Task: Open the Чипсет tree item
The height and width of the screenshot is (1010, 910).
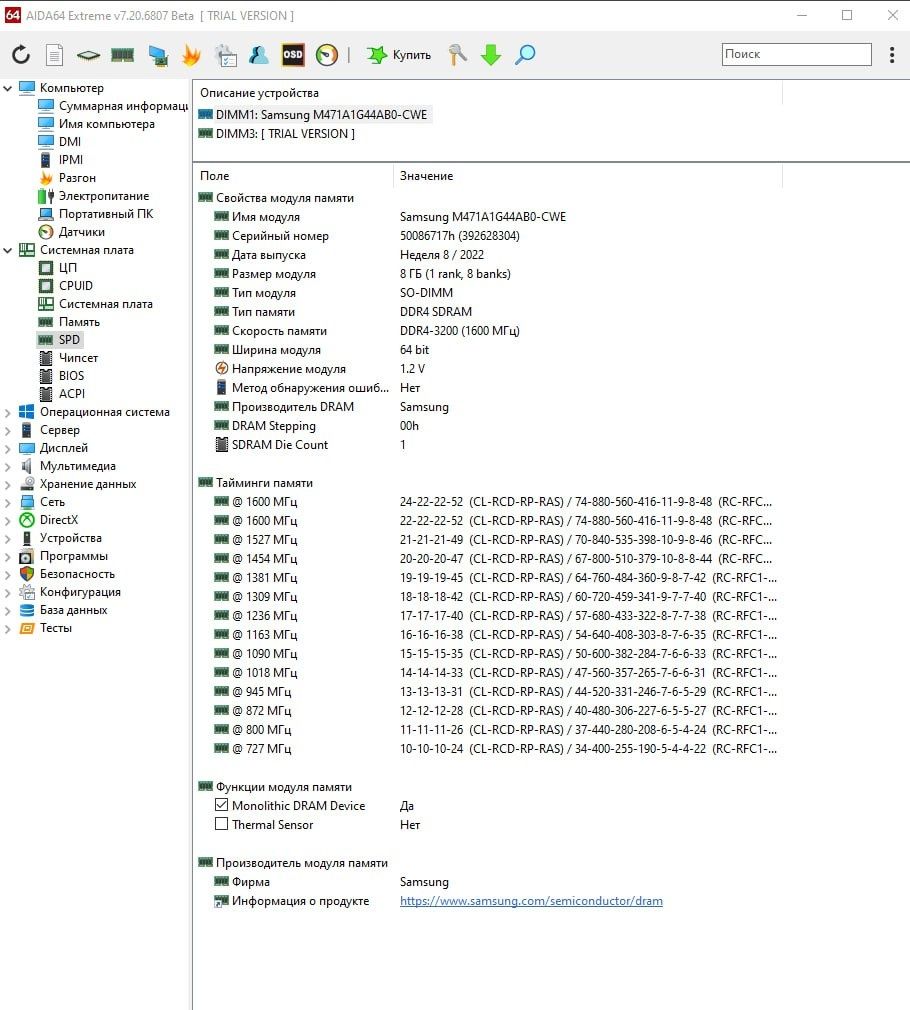Action: [68, 357]
